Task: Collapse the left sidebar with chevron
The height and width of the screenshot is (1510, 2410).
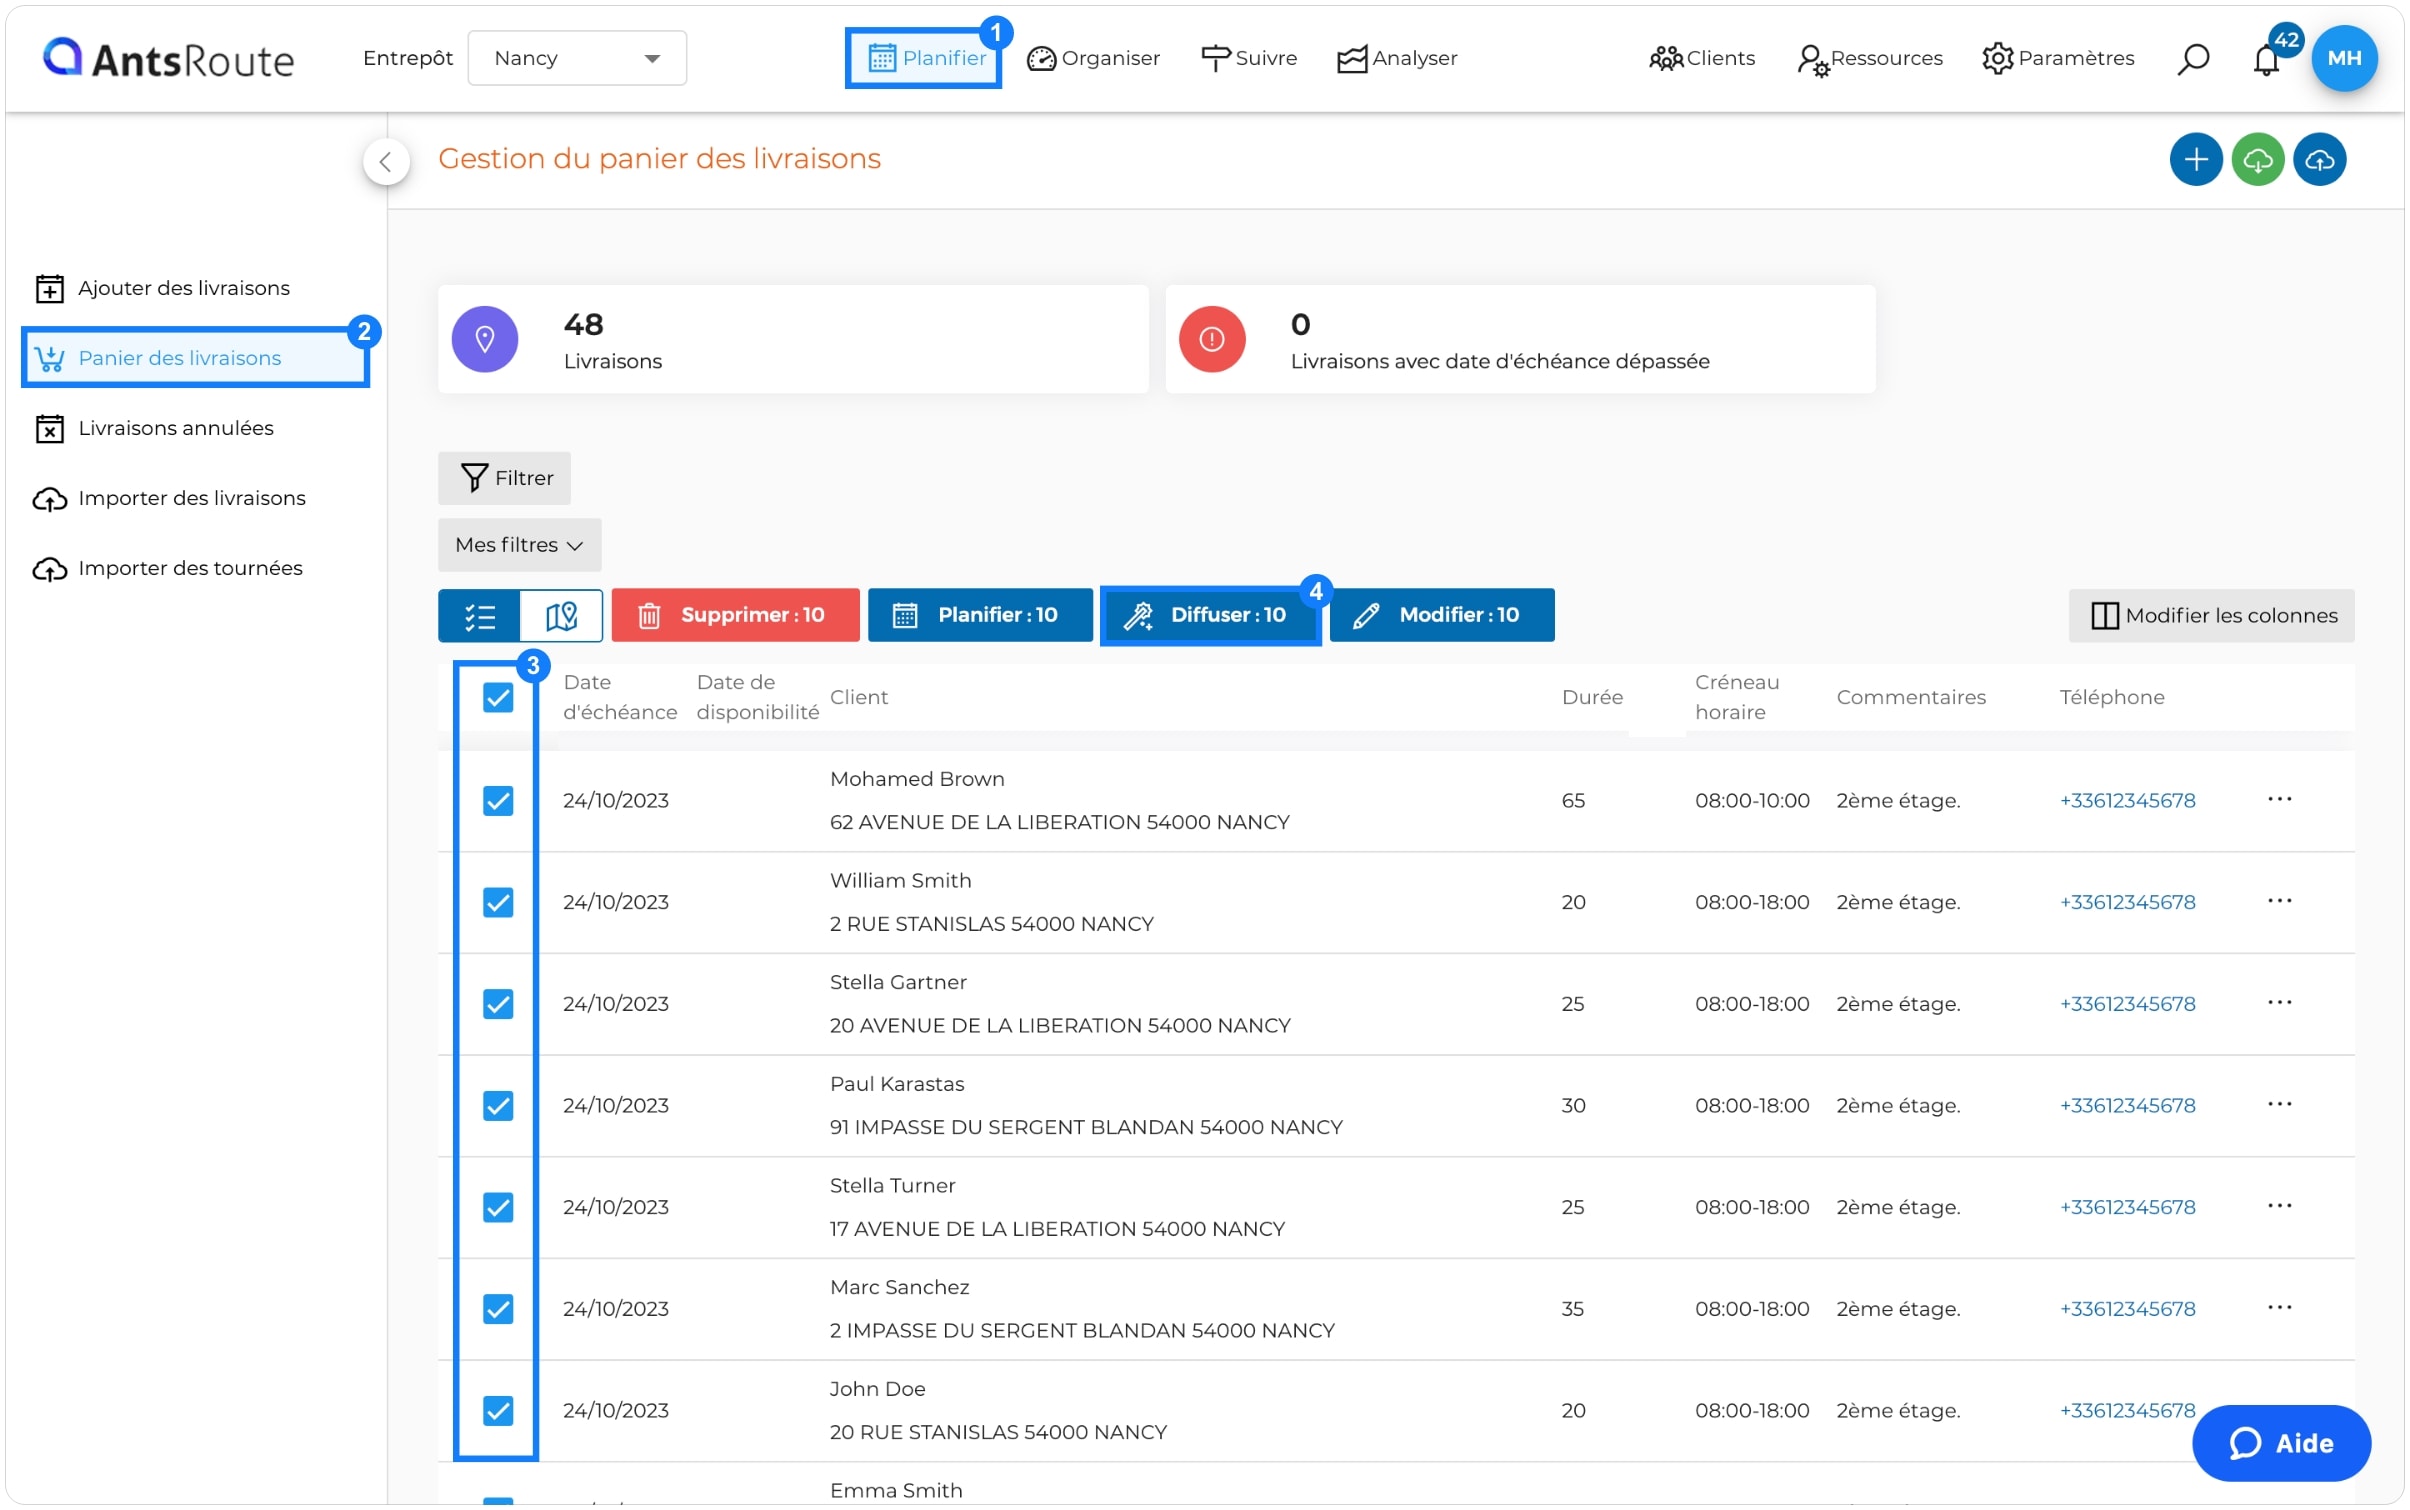Action: (x=386, y=161)
